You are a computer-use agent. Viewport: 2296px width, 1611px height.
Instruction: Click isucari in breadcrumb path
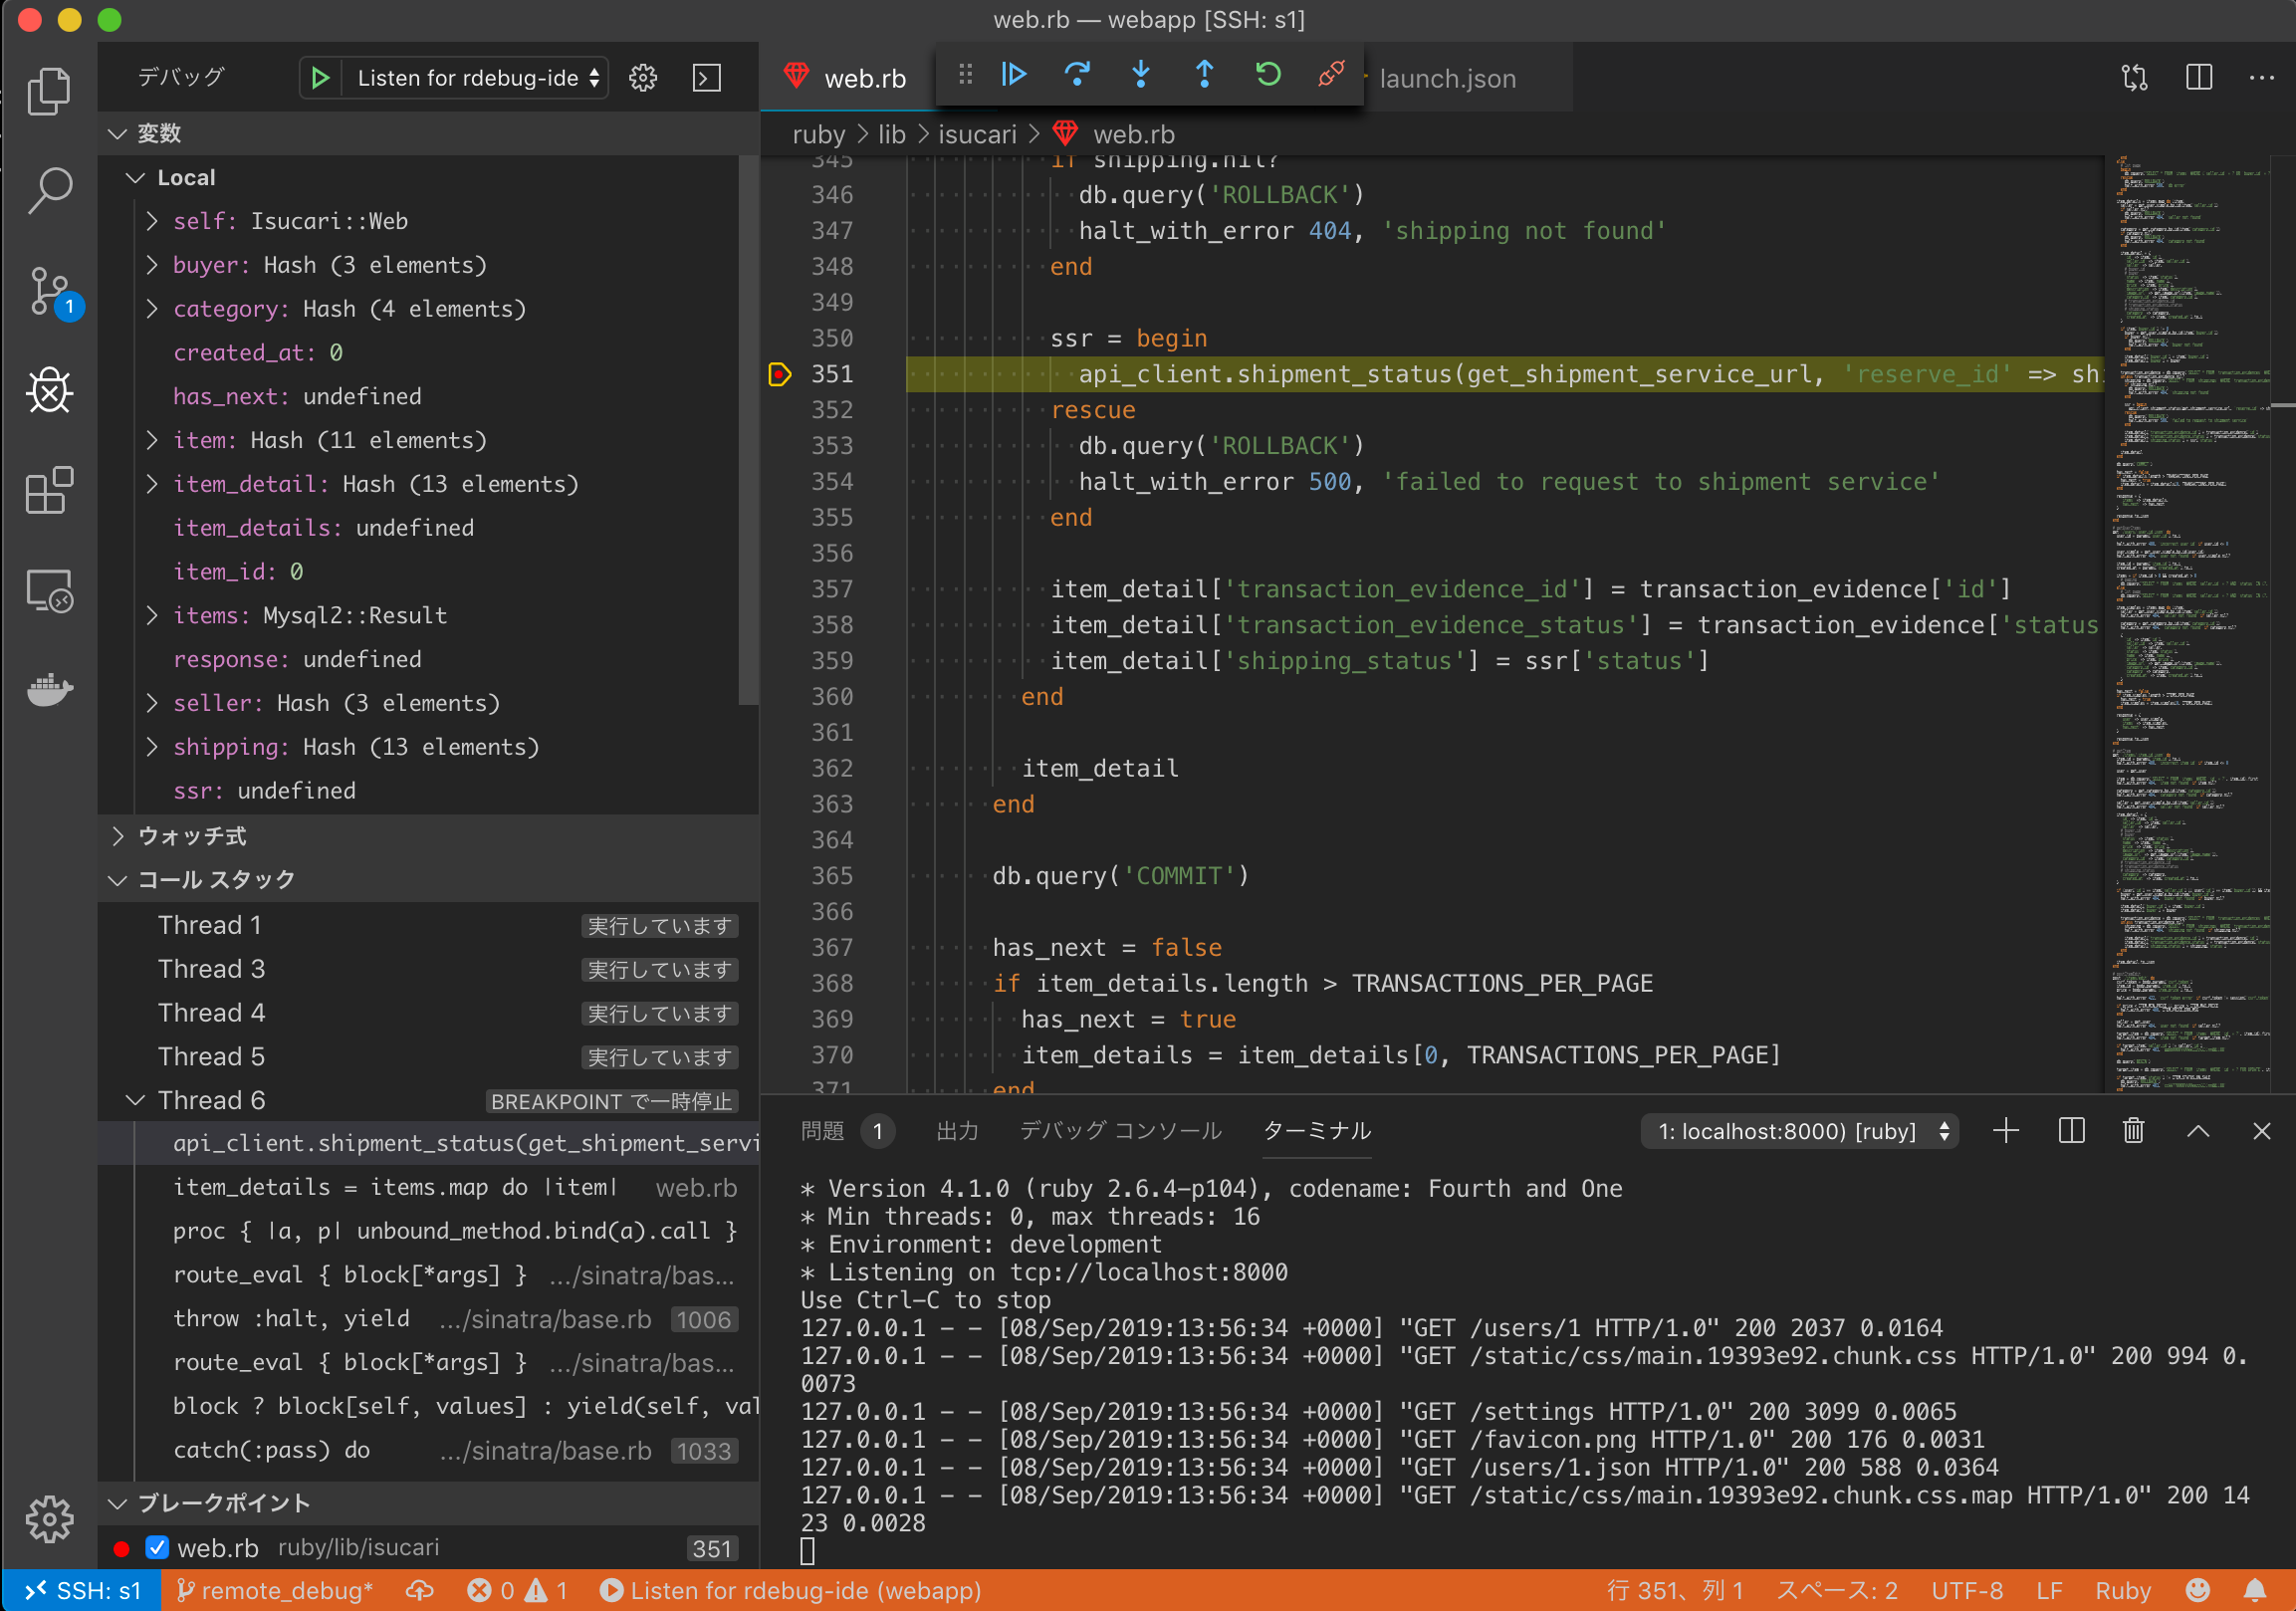[x=977, y=134]
